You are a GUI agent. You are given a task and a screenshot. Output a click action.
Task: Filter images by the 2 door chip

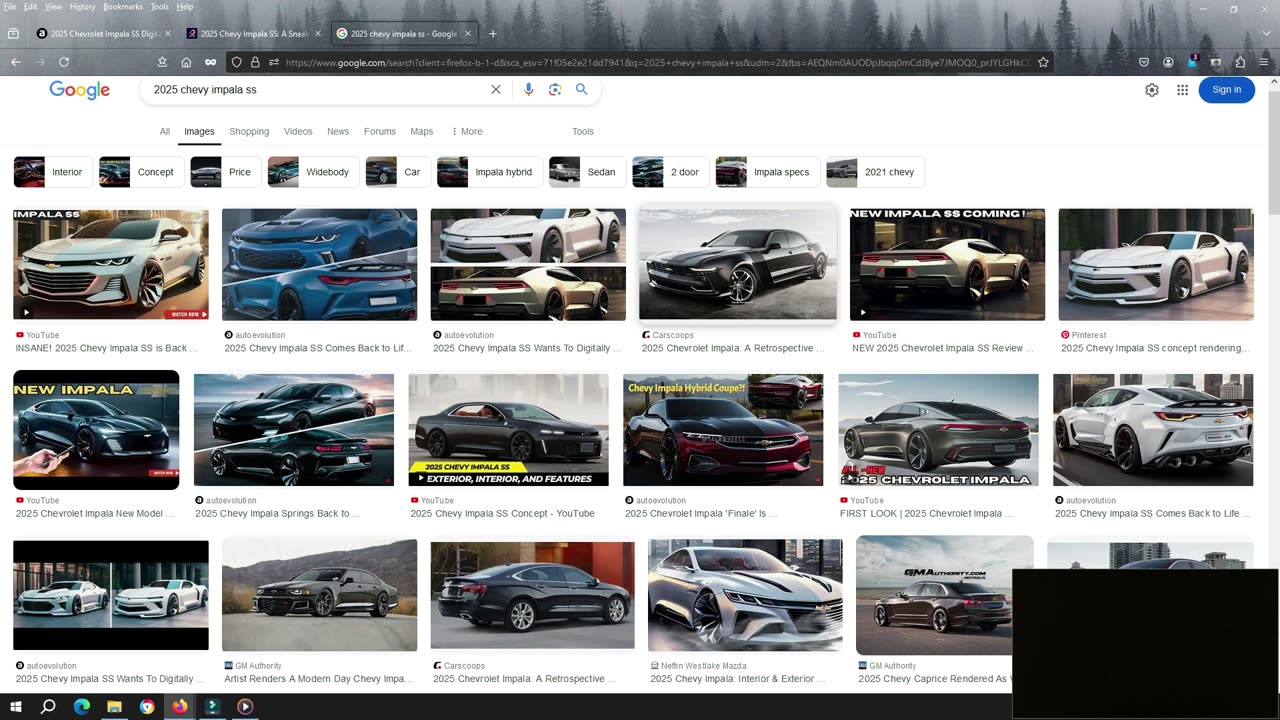(x=670, y=172)
